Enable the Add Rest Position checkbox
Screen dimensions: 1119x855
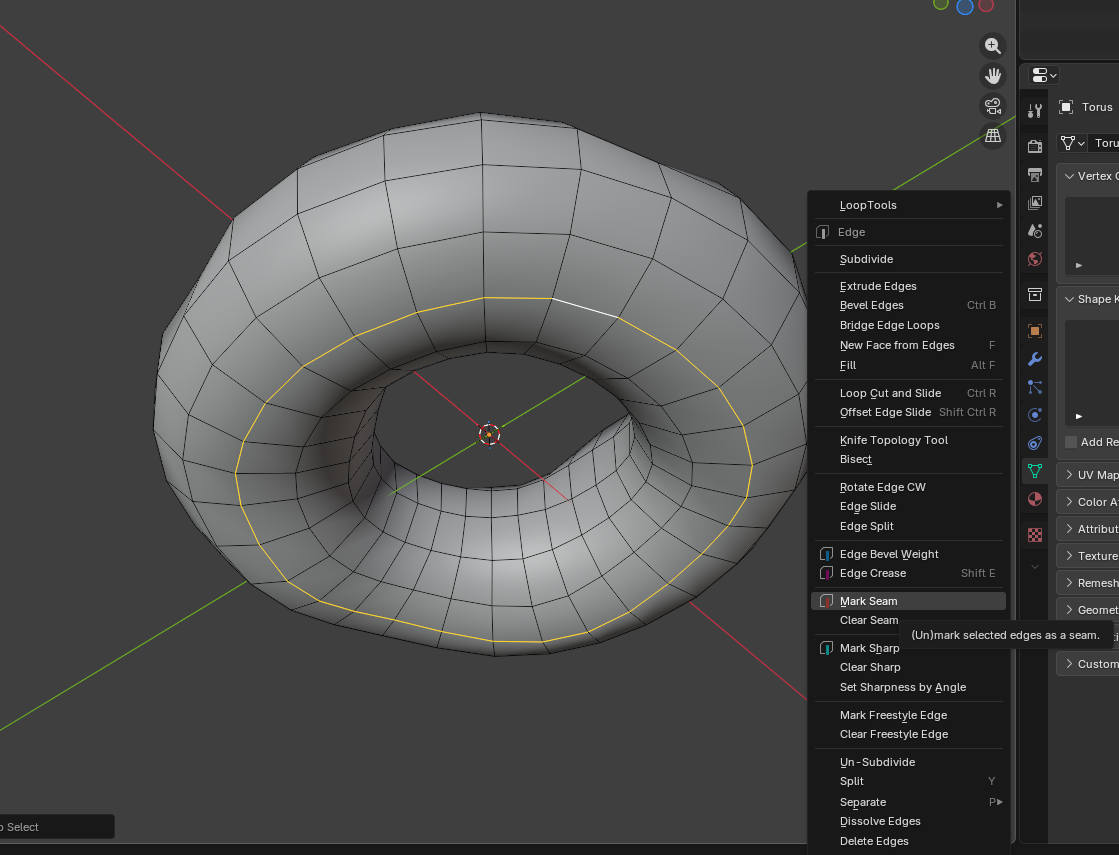click(1070, 442)
